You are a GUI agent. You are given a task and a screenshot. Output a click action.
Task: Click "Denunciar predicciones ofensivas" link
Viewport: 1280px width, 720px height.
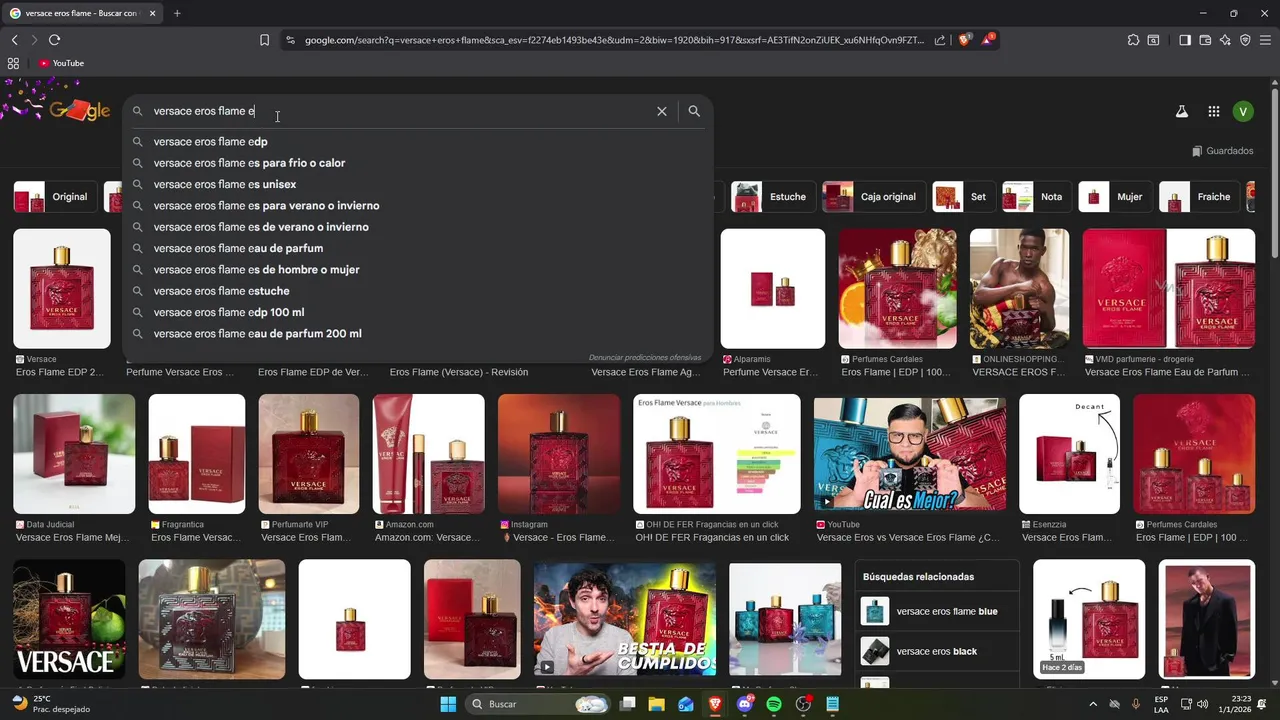[x=645, y=357]
